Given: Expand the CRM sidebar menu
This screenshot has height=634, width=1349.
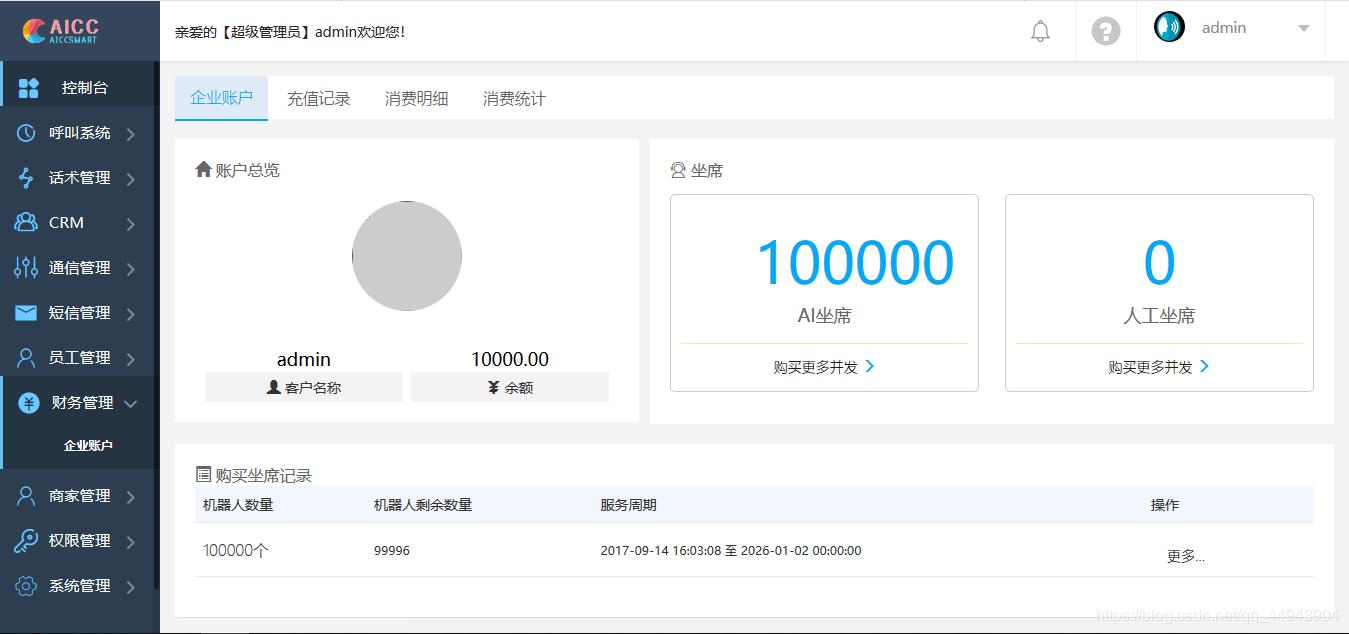Looking at the screenshot, I should [130, 224].
